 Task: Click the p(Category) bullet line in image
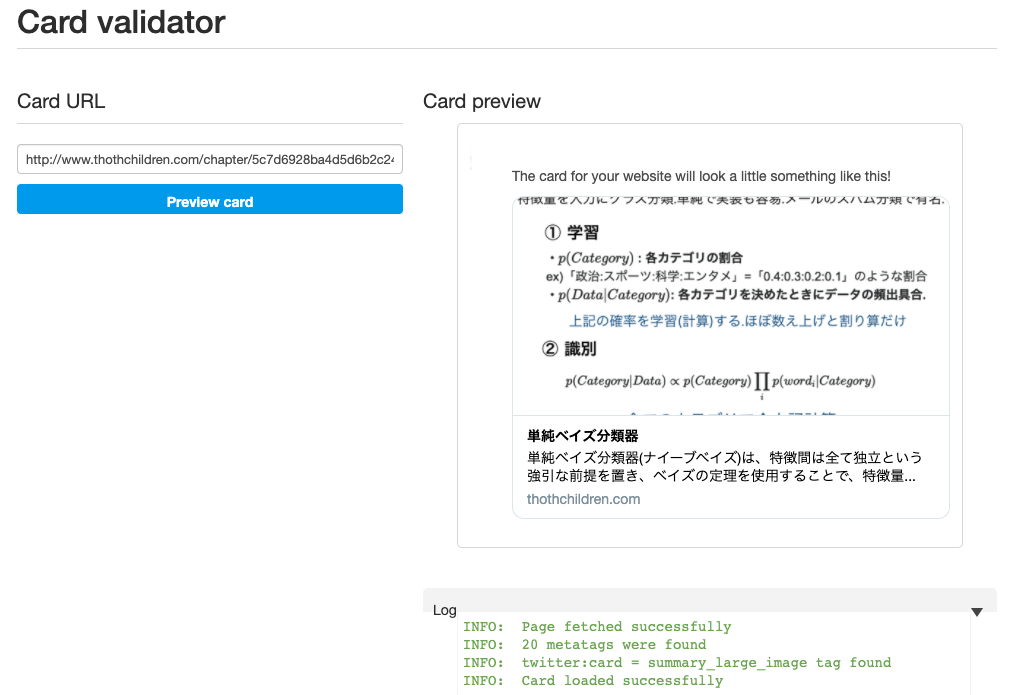point(645,258)
